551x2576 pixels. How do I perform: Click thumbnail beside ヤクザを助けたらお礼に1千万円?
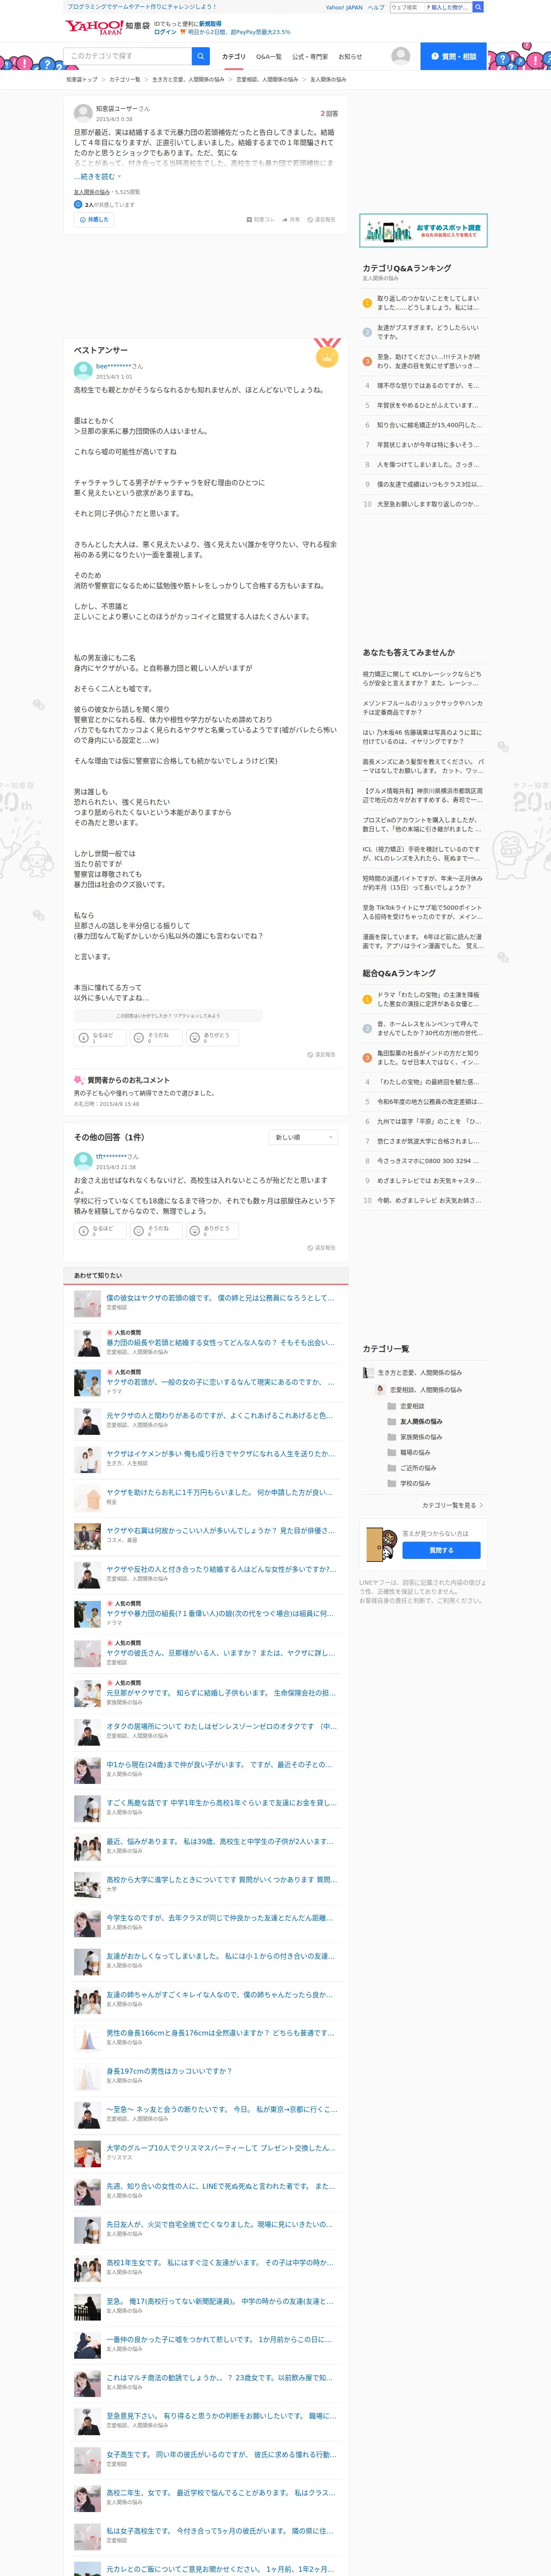[87, 1497]
